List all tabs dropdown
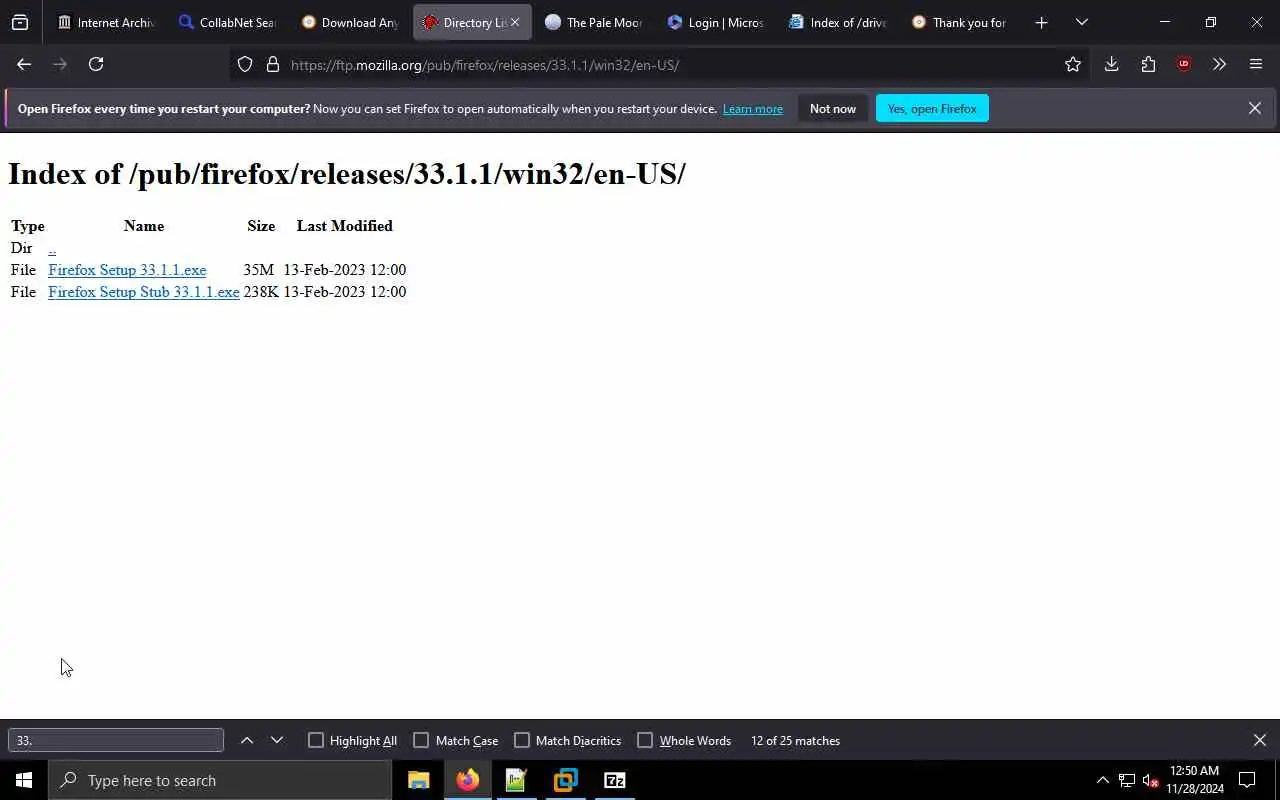 click(1082, 22)
